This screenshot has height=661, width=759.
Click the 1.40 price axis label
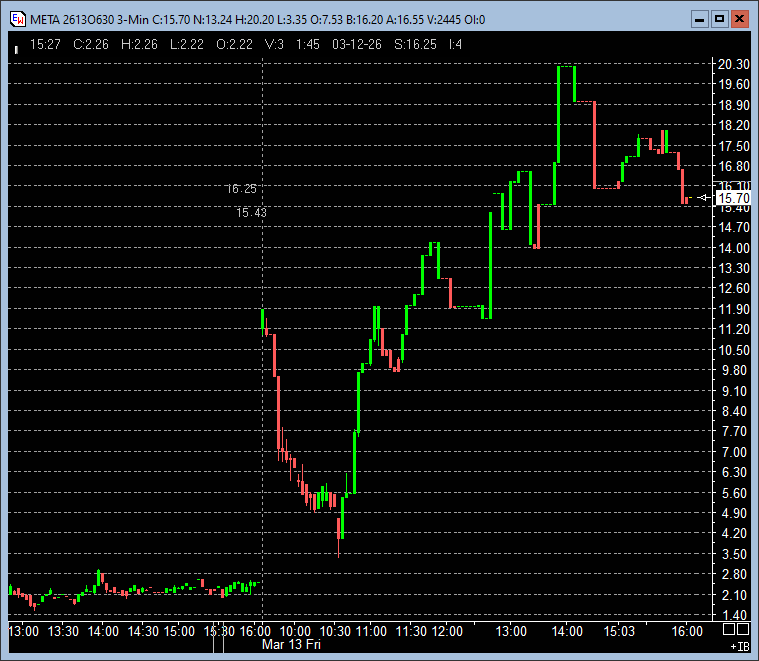point(733,615)
